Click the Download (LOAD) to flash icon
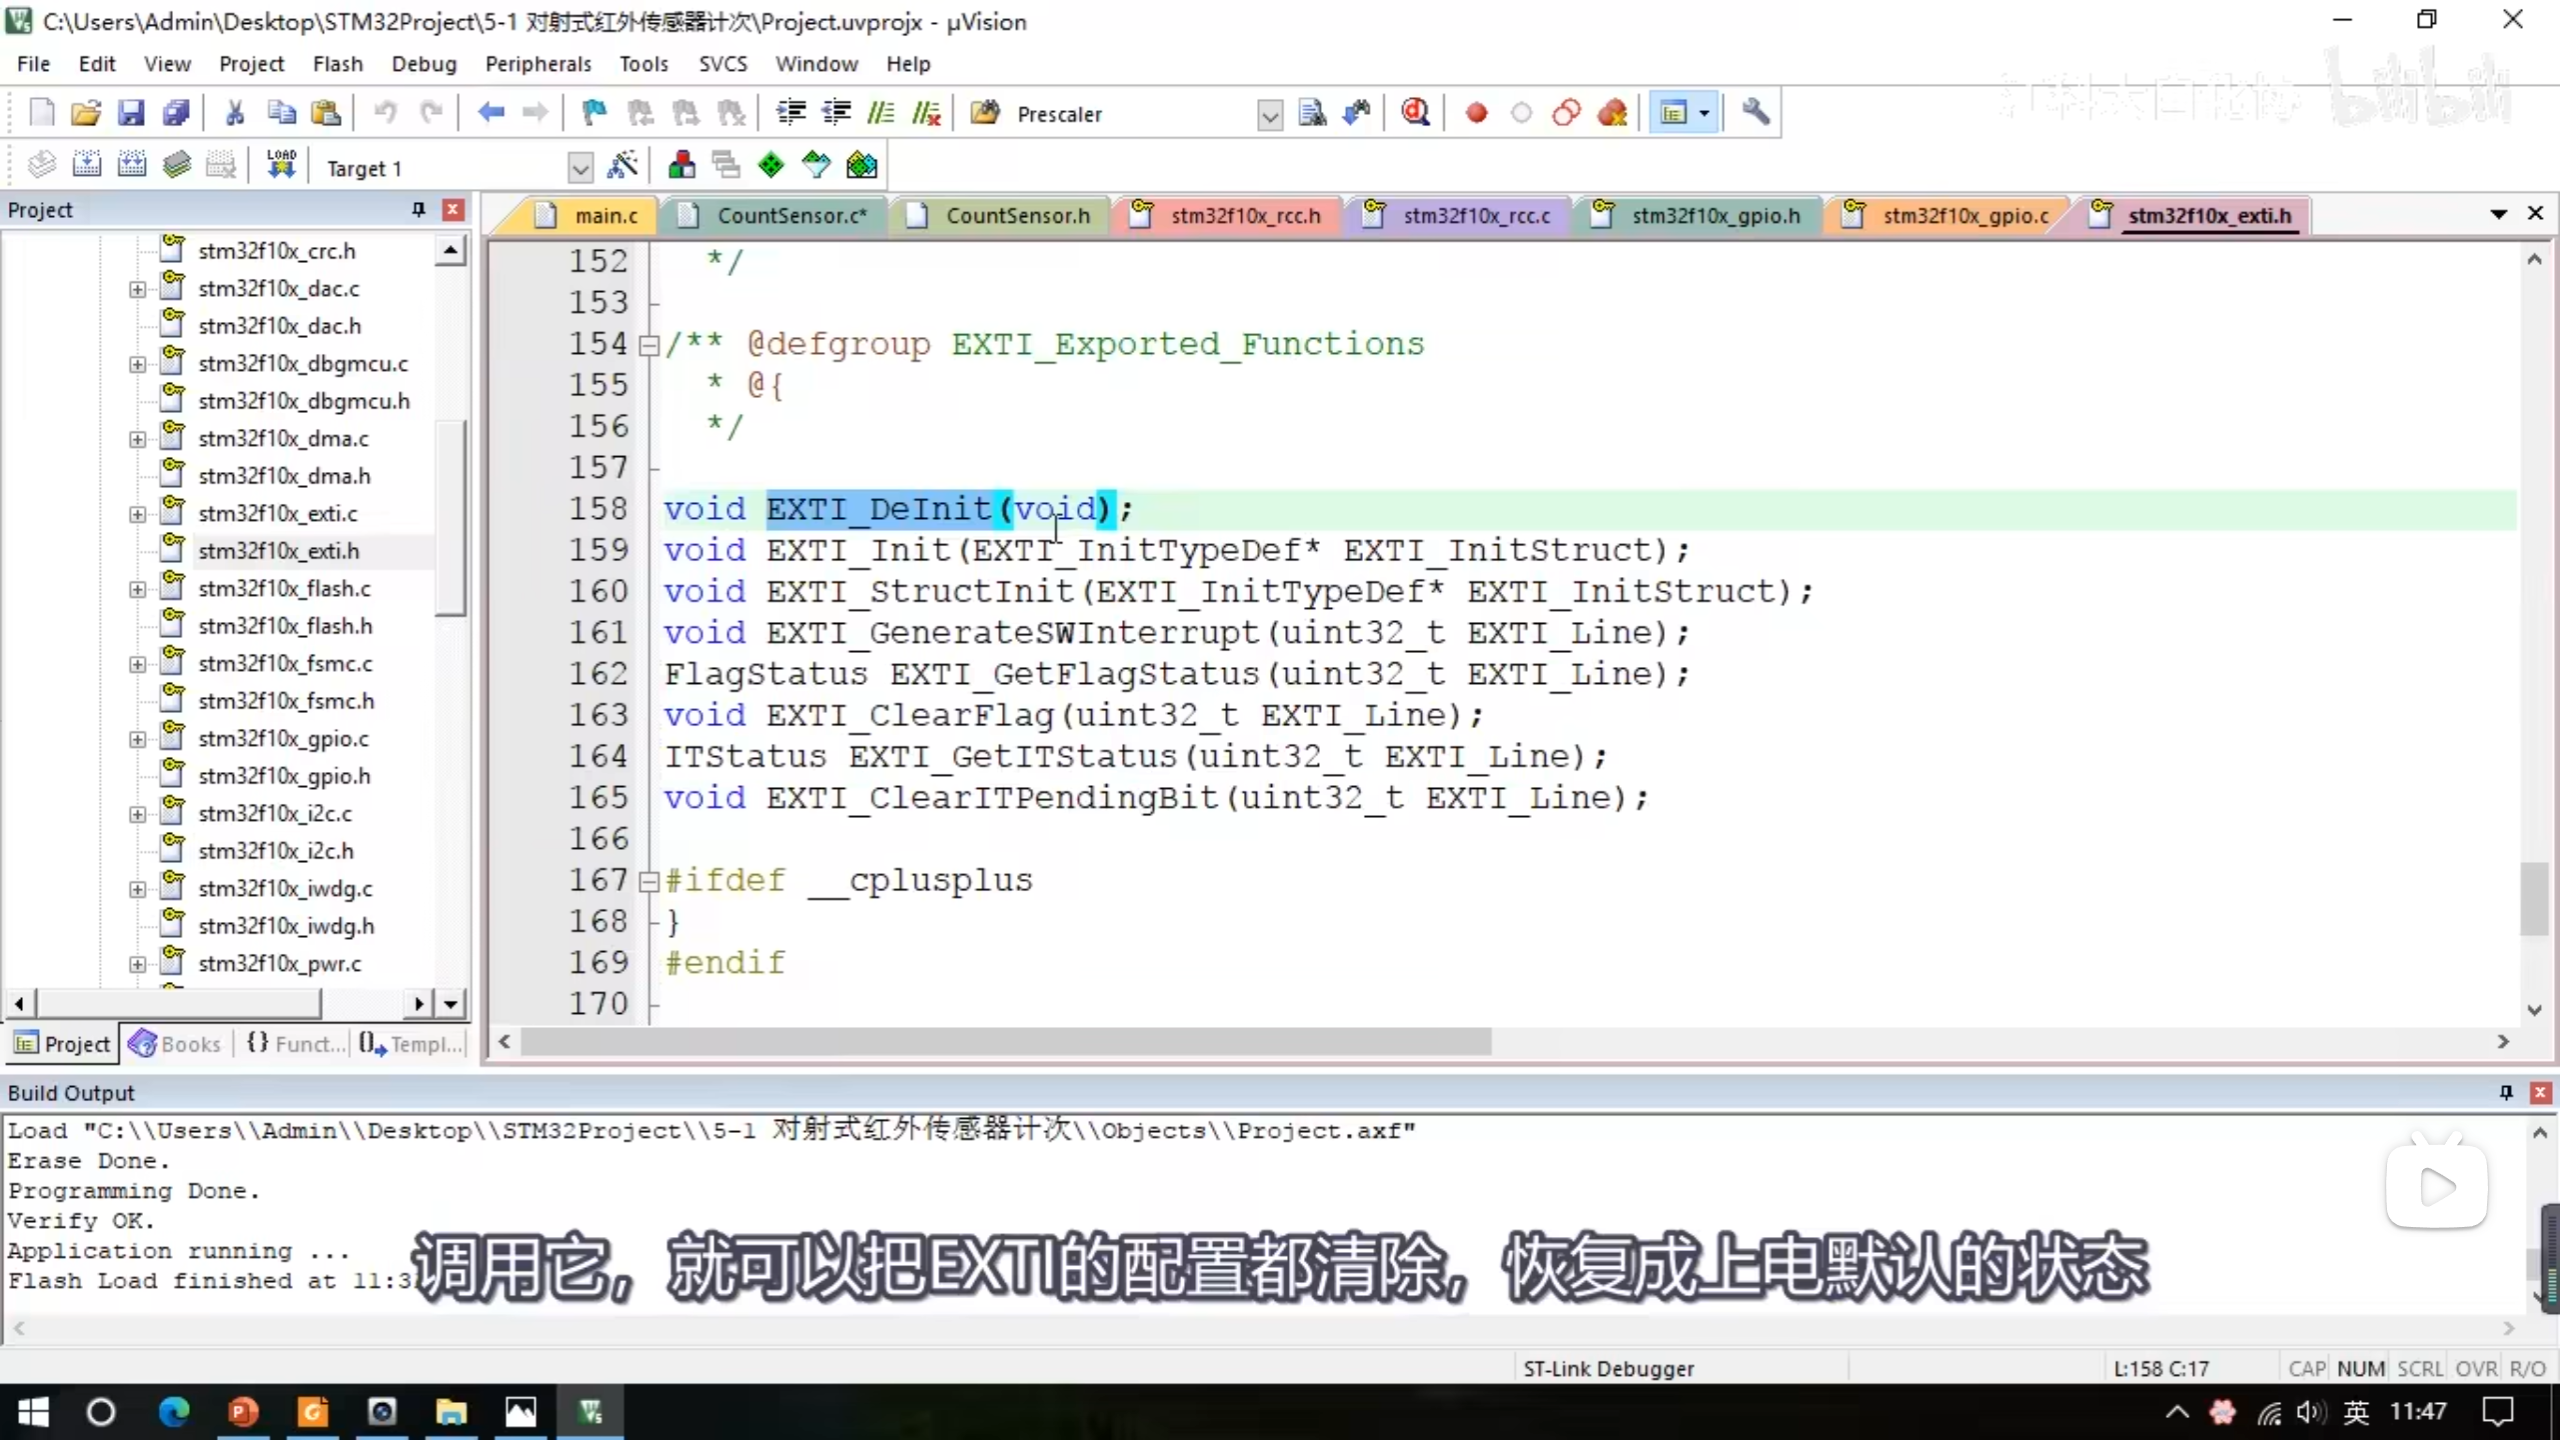The image size is (2560, 1440). coord(281,165)
